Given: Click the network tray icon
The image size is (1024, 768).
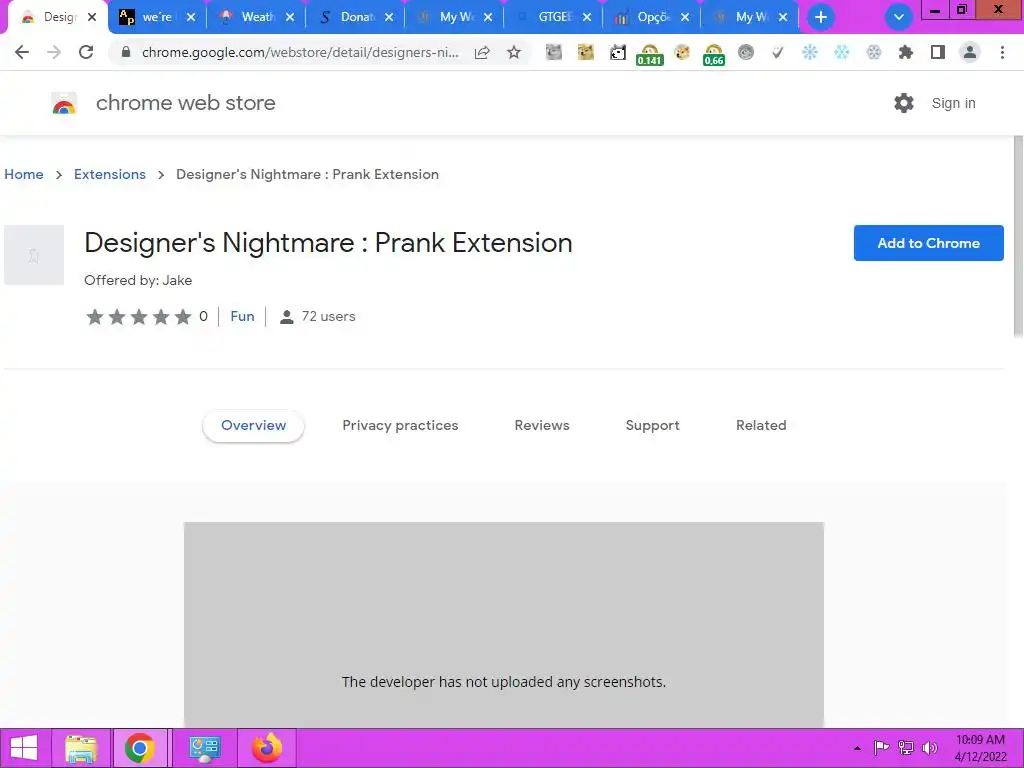Looking at the screenshot, I should pos(906,748).
